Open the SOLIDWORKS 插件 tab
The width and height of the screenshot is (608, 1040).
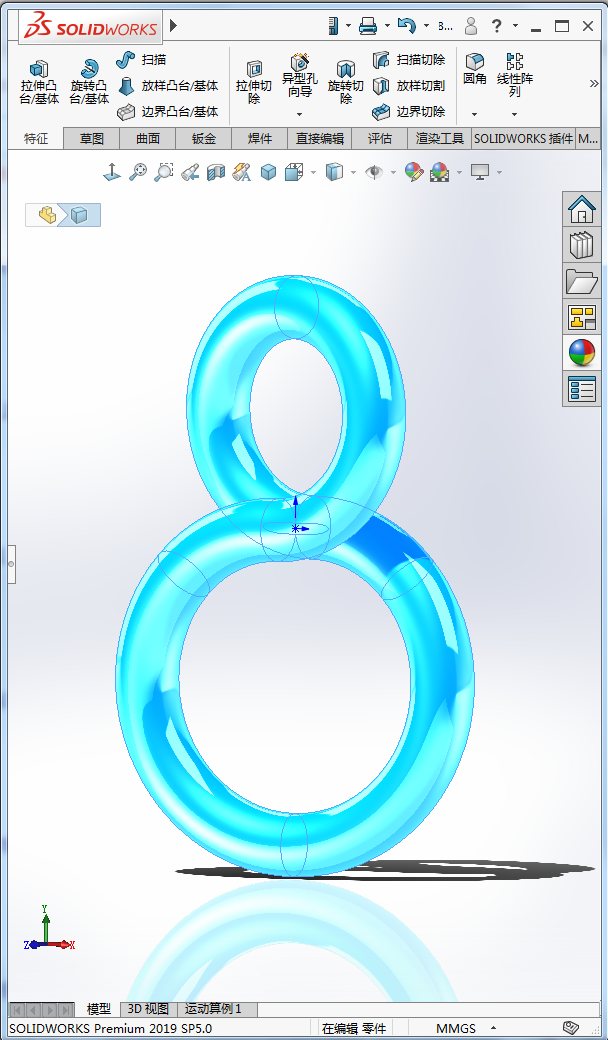click(x=524, y=139)
